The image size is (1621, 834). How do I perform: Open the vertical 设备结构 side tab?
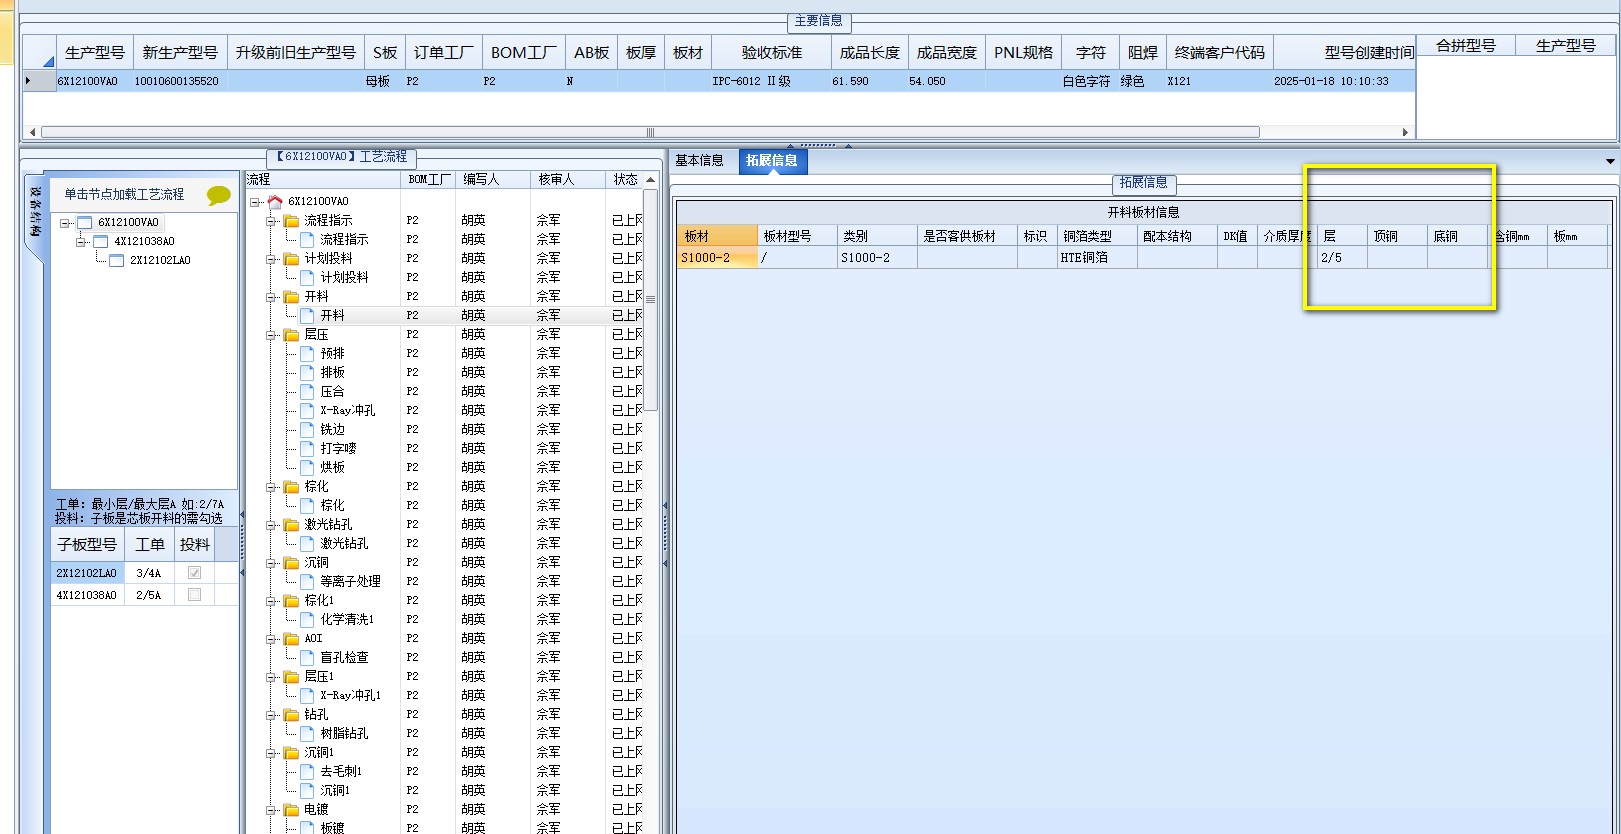(35, 211)
